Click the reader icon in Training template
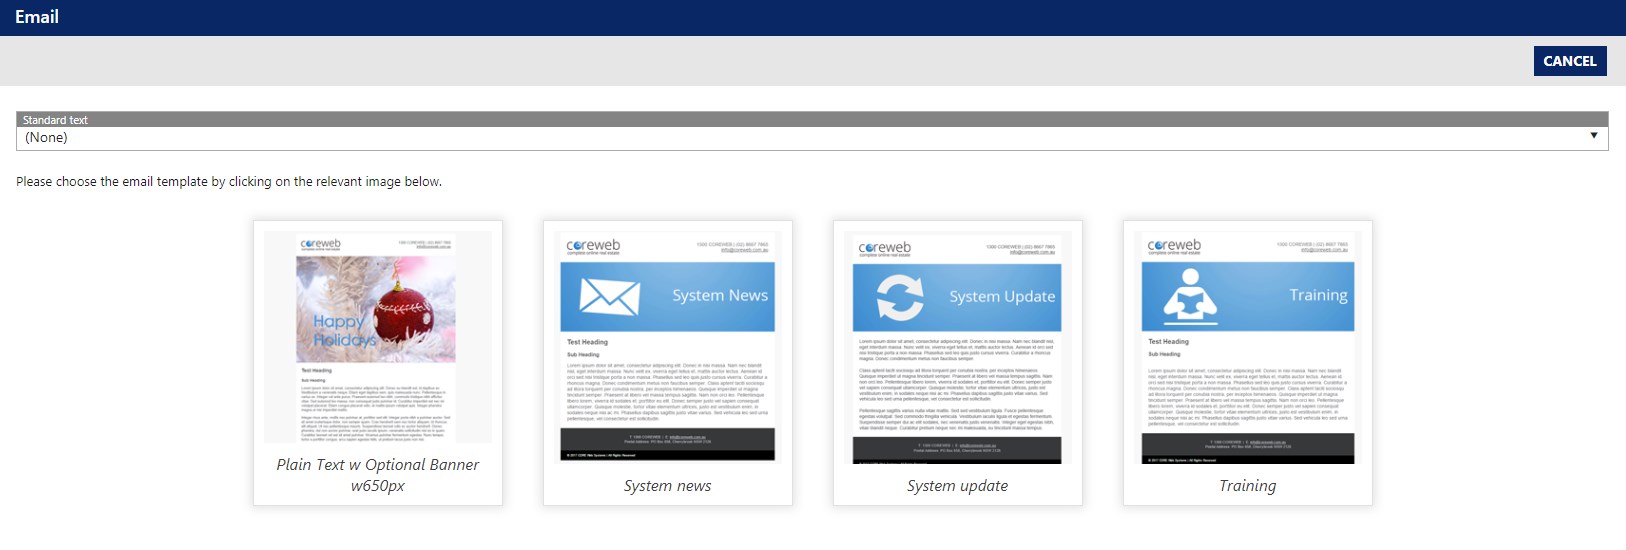 (1189, 297)
